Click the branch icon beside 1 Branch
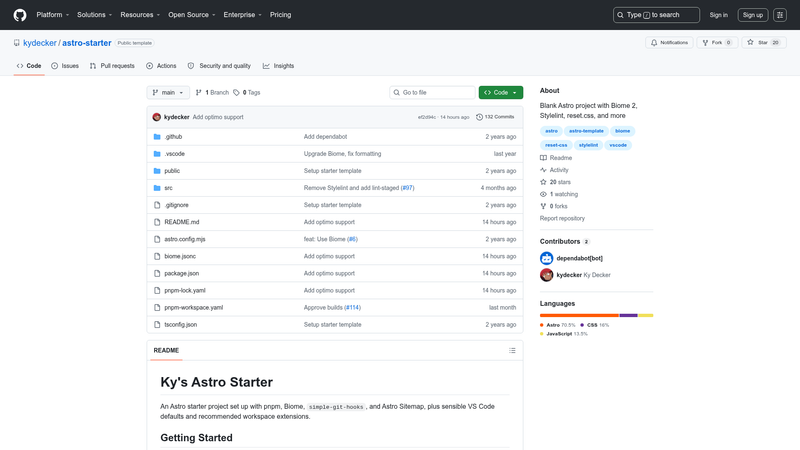Viewport: 800px width, 450px height. tap(198, 93)
